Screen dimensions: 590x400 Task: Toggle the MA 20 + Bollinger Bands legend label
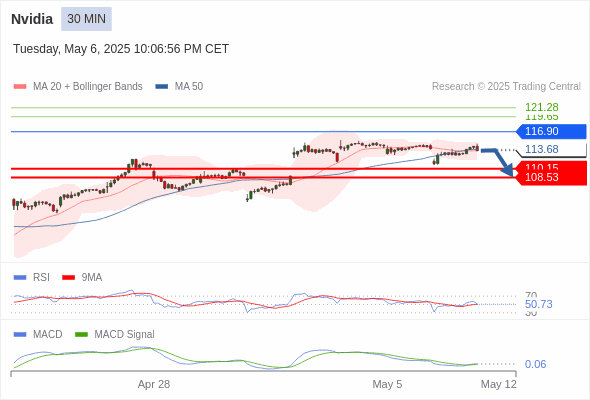tap(88, 87)
